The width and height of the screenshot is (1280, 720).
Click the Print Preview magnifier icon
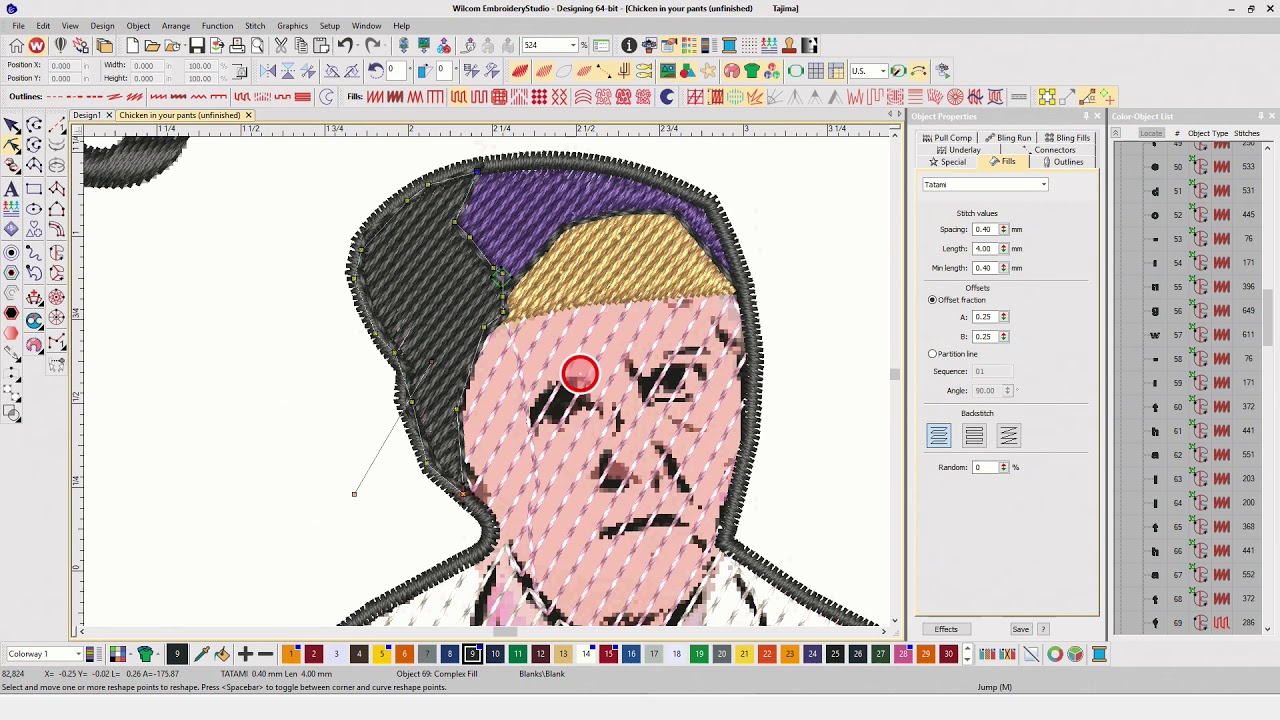[x=257, y=45]
